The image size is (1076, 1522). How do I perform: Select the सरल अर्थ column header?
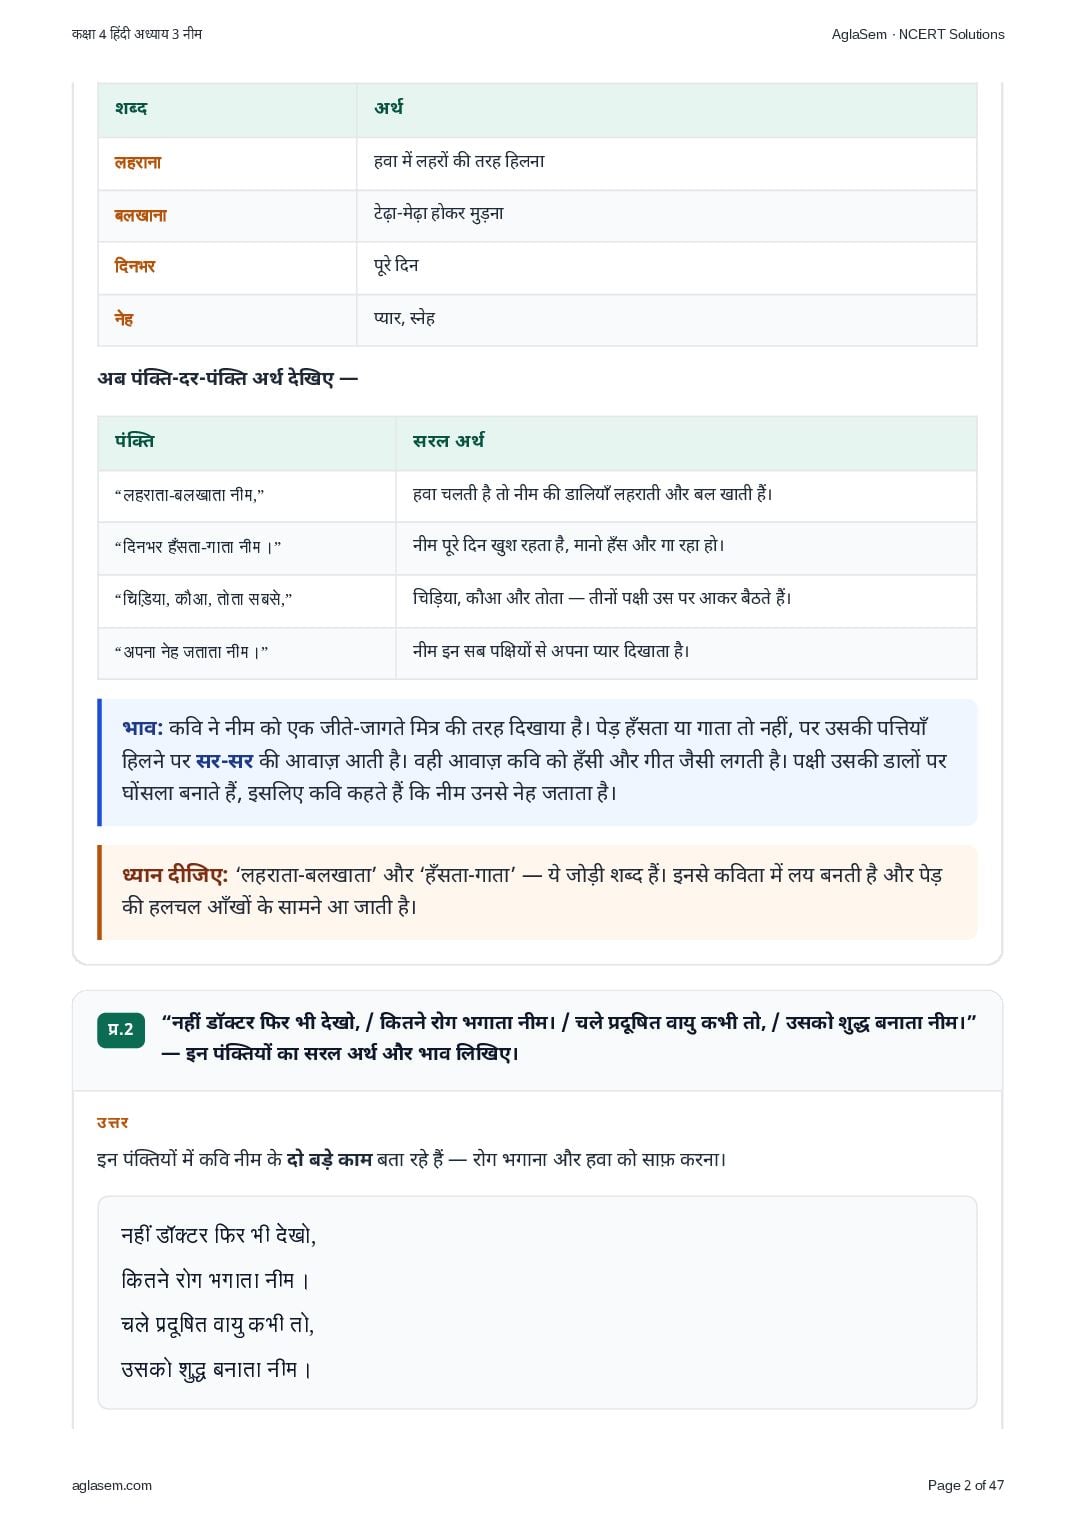449,441
